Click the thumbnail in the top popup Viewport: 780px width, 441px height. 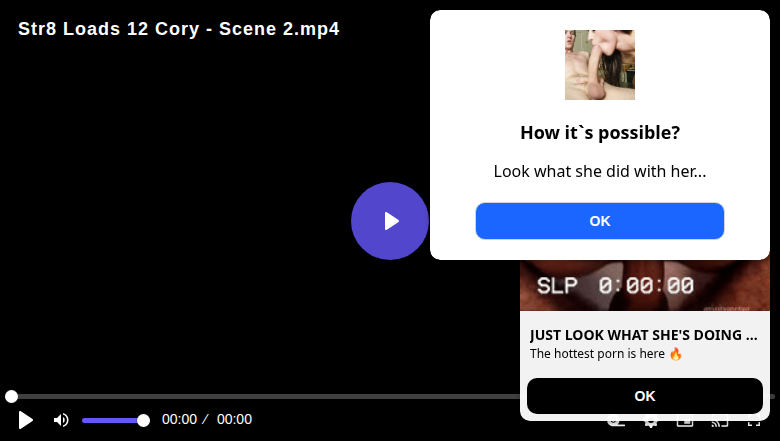[600, 65]
